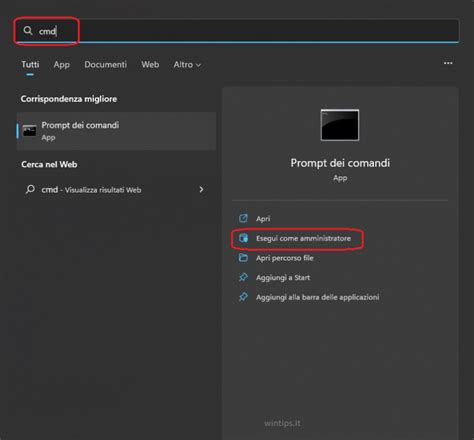Expand cmd web results chevron arrow
474x440 pixels.
pyautogui.click(x=201, y=189)
